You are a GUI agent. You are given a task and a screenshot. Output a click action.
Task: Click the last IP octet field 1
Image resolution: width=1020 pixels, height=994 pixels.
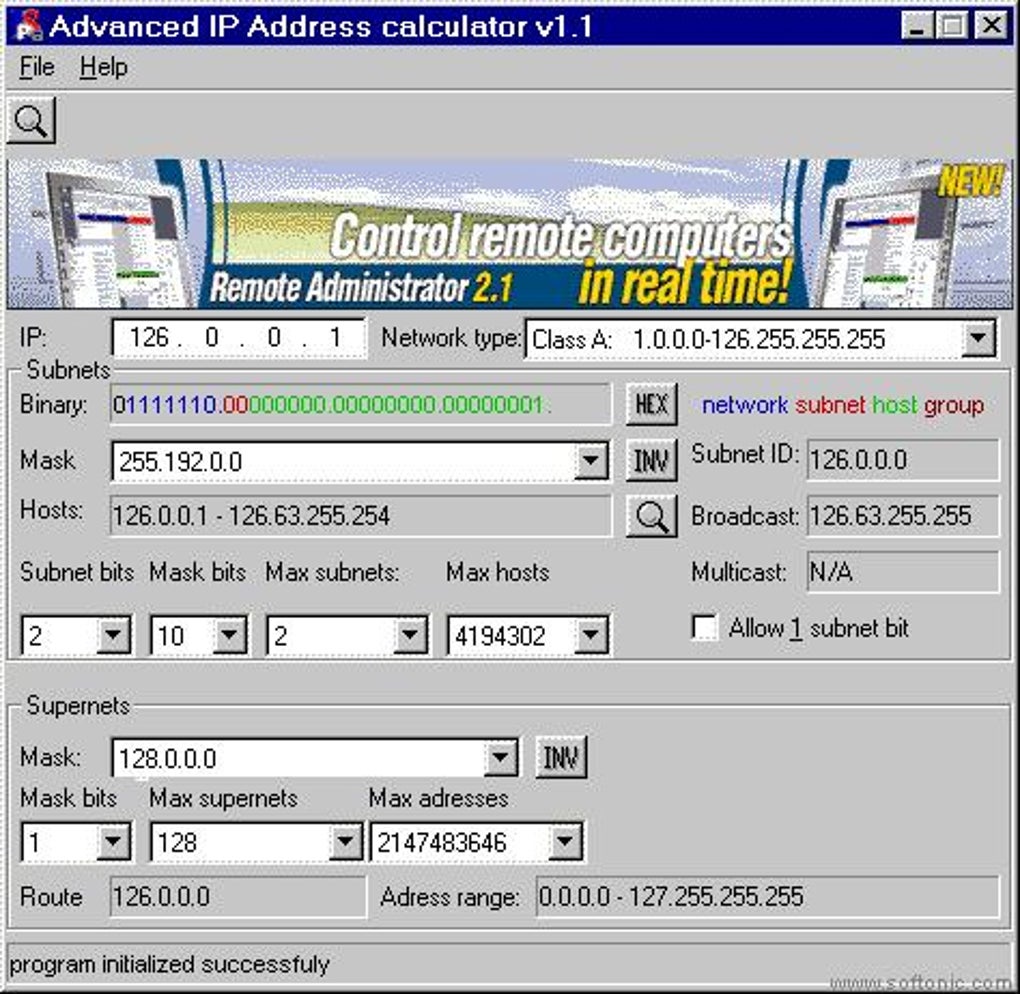[x=335, y=337]
